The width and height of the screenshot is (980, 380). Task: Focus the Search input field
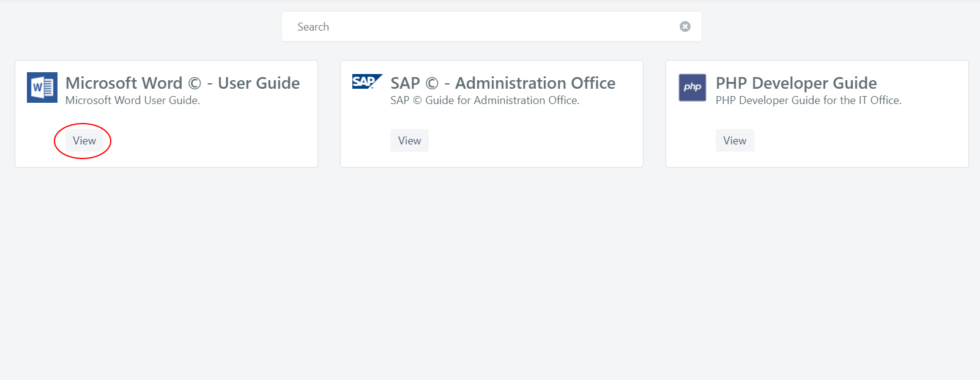(491, 27)
